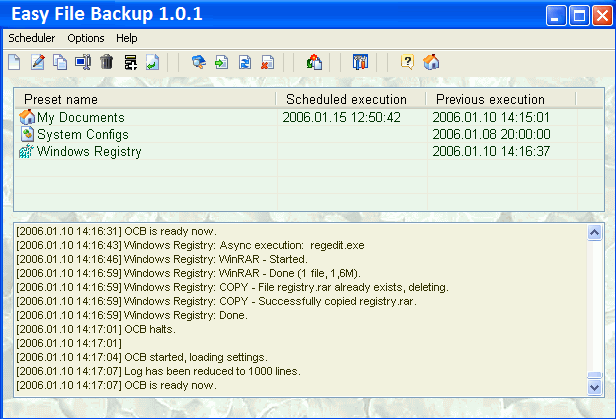Viewport: 616px width, 419px height.
Task: Click the log line mentioning regedit.exe
Action: click(190, 245)
